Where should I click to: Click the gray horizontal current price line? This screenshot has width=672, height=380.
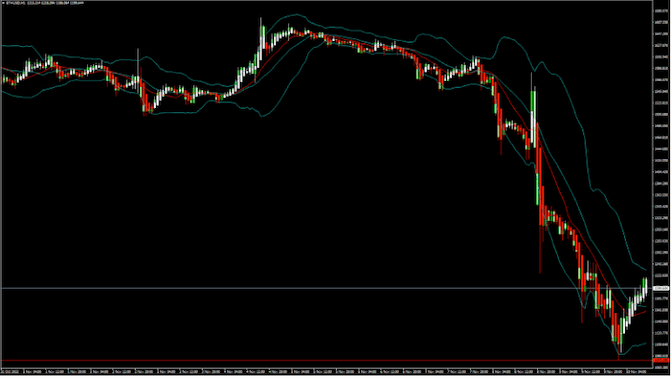326,288
